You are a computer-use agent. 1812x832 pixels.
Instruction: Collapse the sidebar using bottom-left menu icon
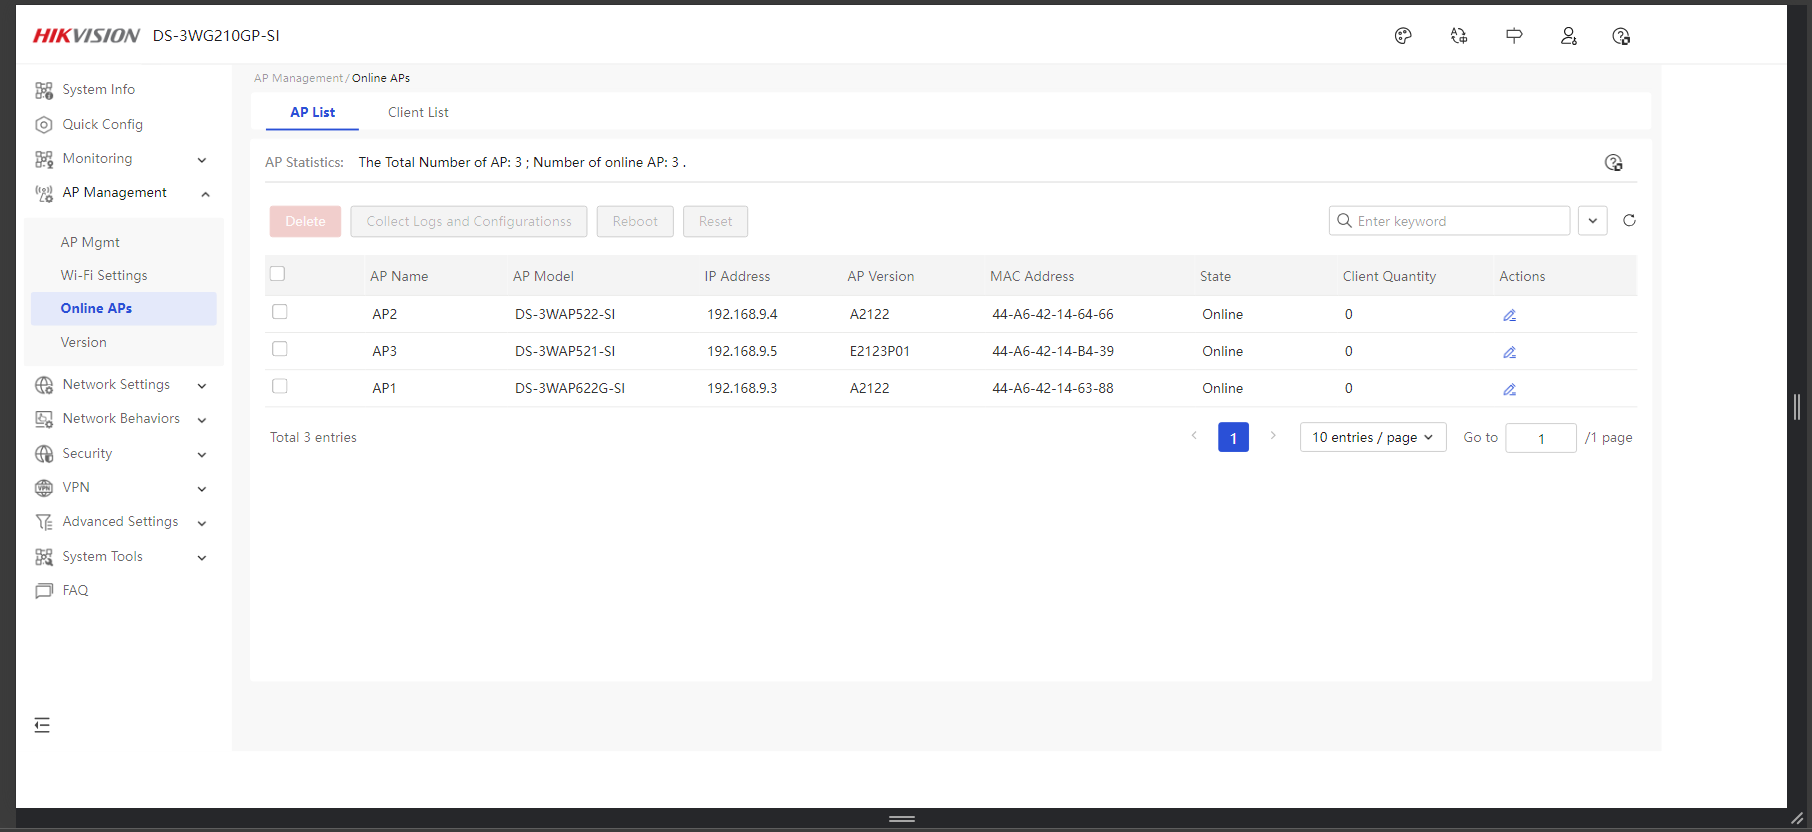[x=42, y=725]
